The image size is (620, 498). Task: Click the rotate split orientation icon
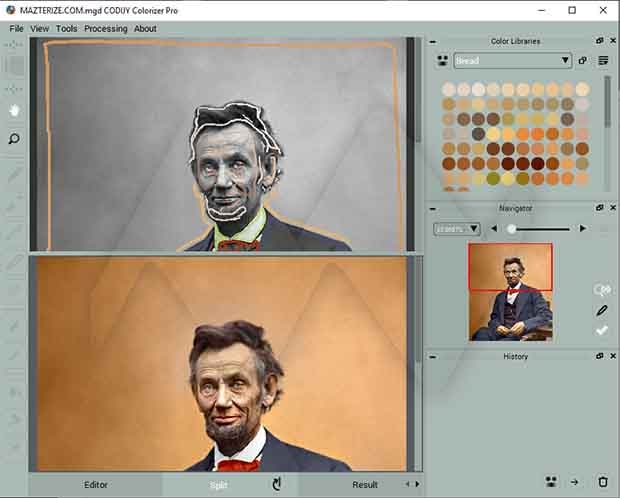click(277, 484)
